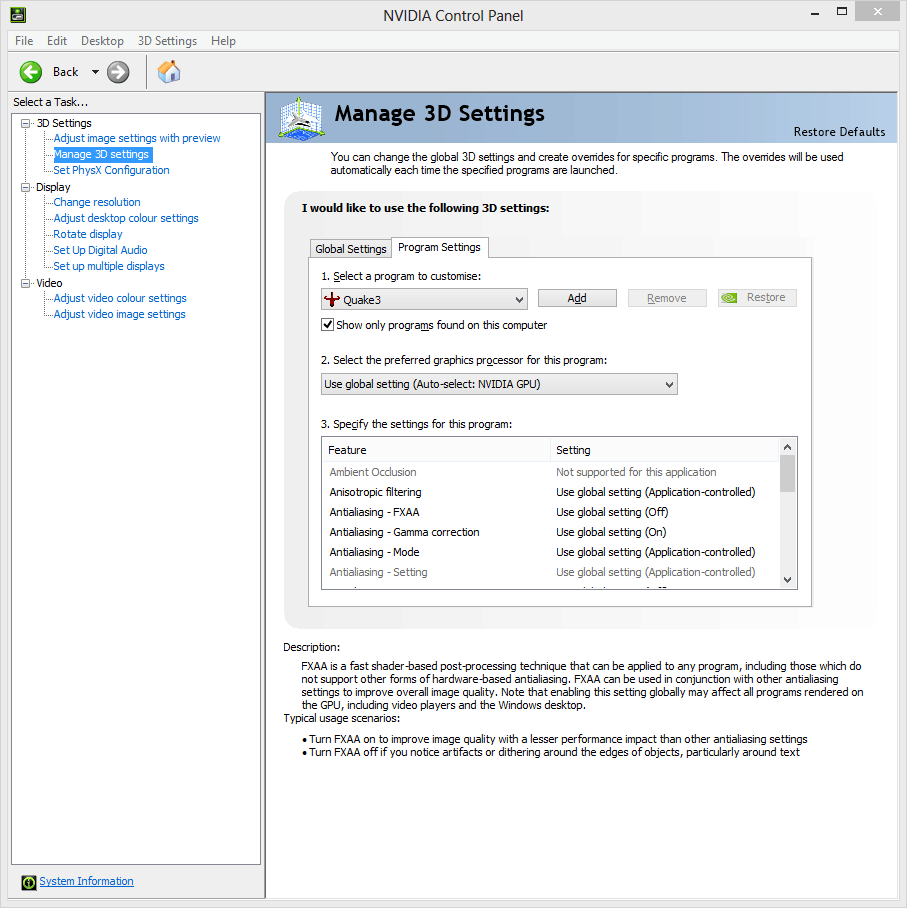
Task: Select the Antialiasing - Setting feature row
Action: 550,572
